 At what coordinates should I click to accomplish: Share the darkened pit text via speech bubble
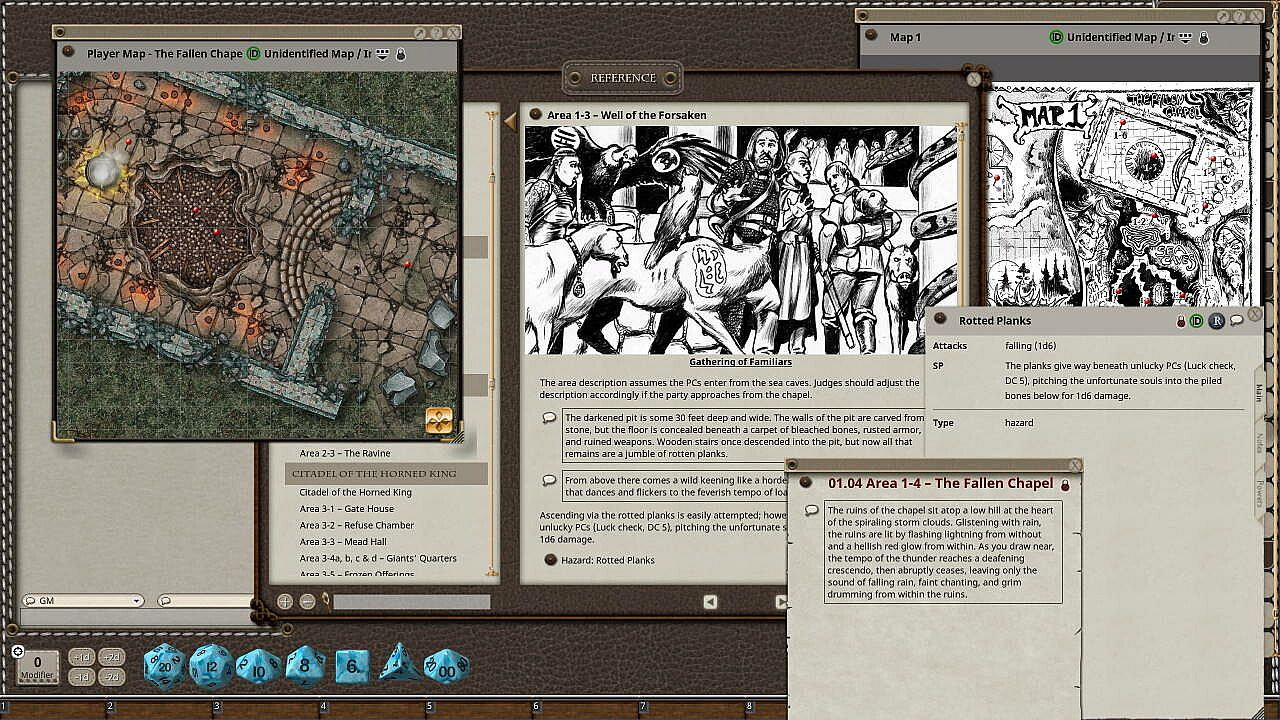click(549, 418)
